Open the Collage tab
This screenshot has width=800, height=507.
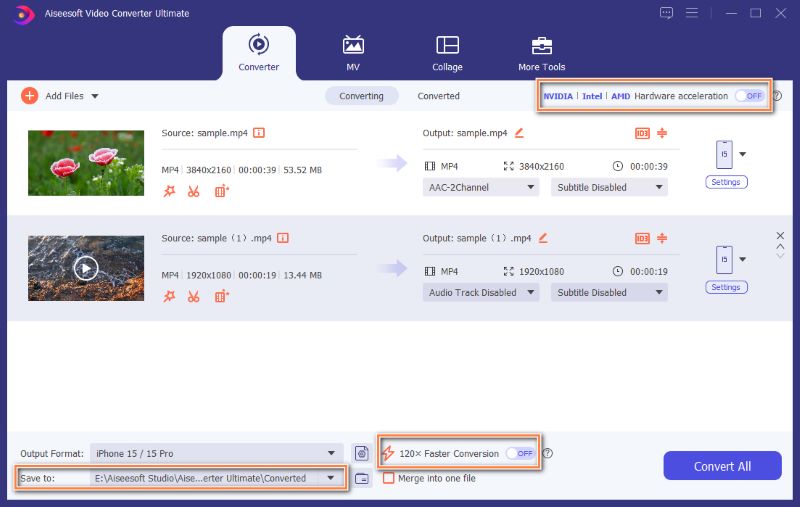tap(447, 53)
